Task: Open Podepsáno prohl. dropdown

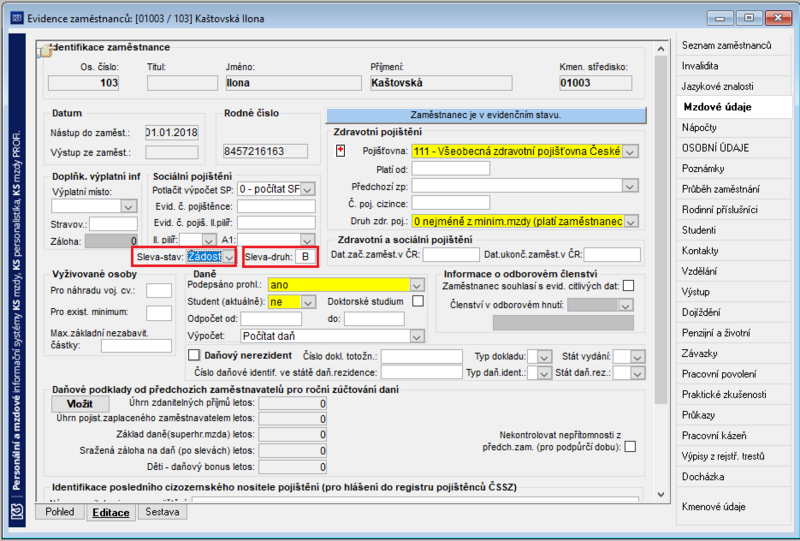Action: point(417,285)
